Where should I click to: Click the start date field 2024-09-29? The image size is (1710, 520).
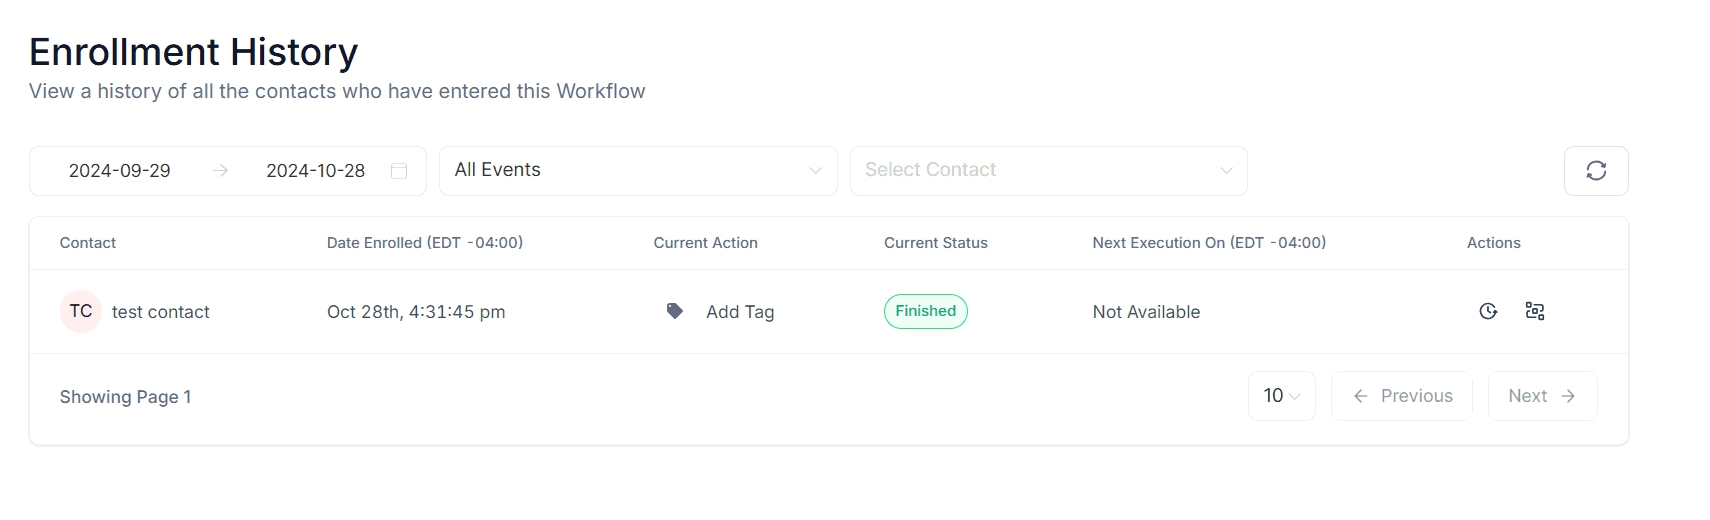click(x=120, y=171)
